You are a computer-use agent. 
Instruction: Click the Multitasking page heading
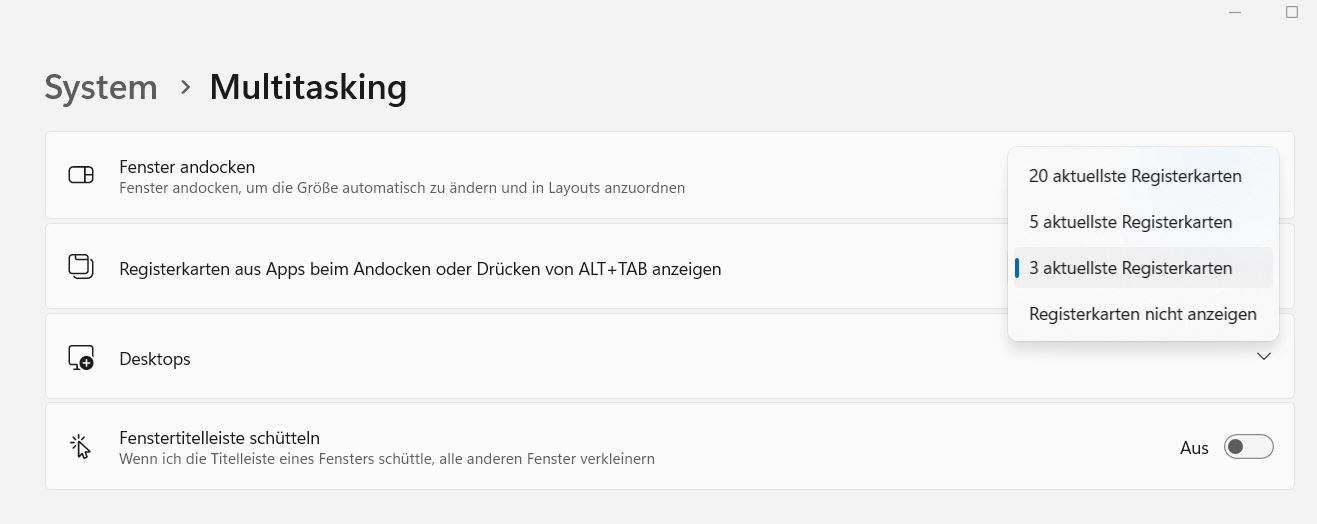pyautogui.click(x=308, y=88)
